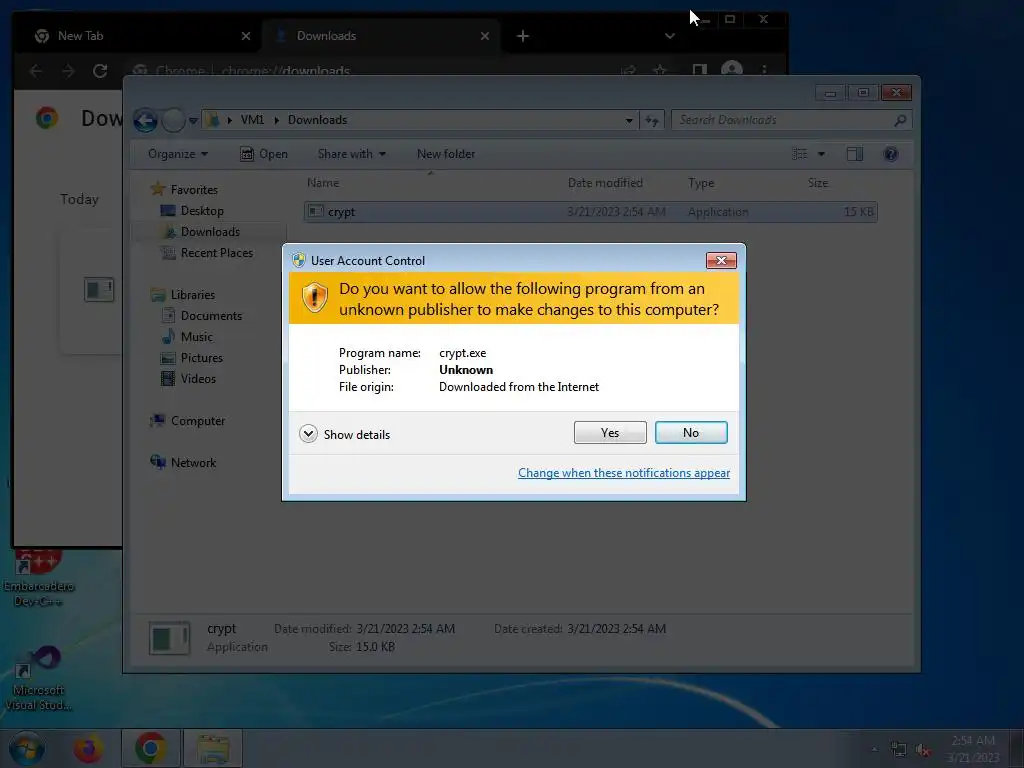The width and height of the screenshot is (1024, 768).
Task: Expand Show details chevron in UAC dialog
Action: 308,434
